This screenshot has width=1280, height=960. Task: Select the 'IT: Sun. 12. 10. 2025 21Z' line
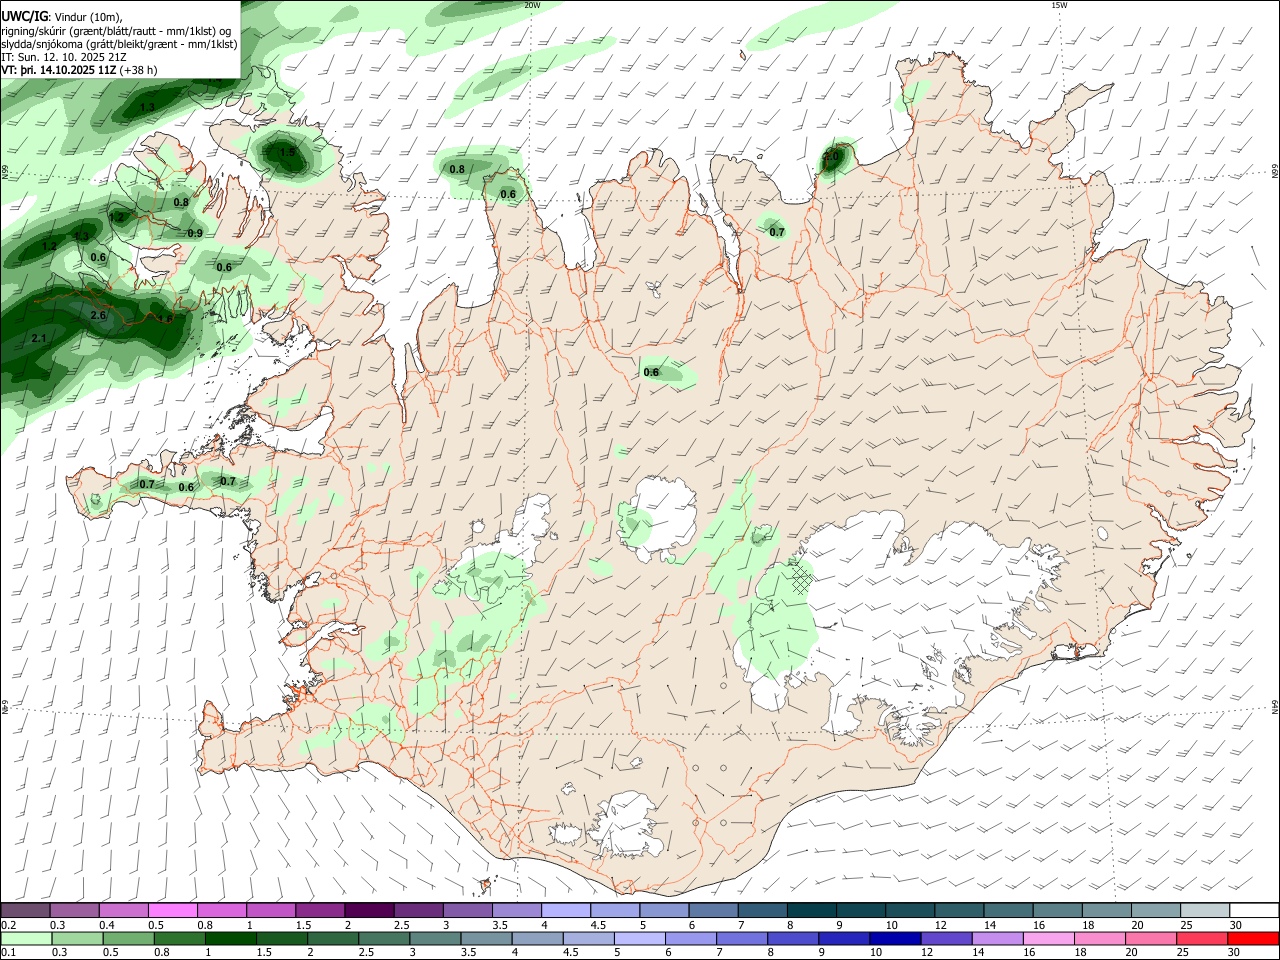click(63, 58)
